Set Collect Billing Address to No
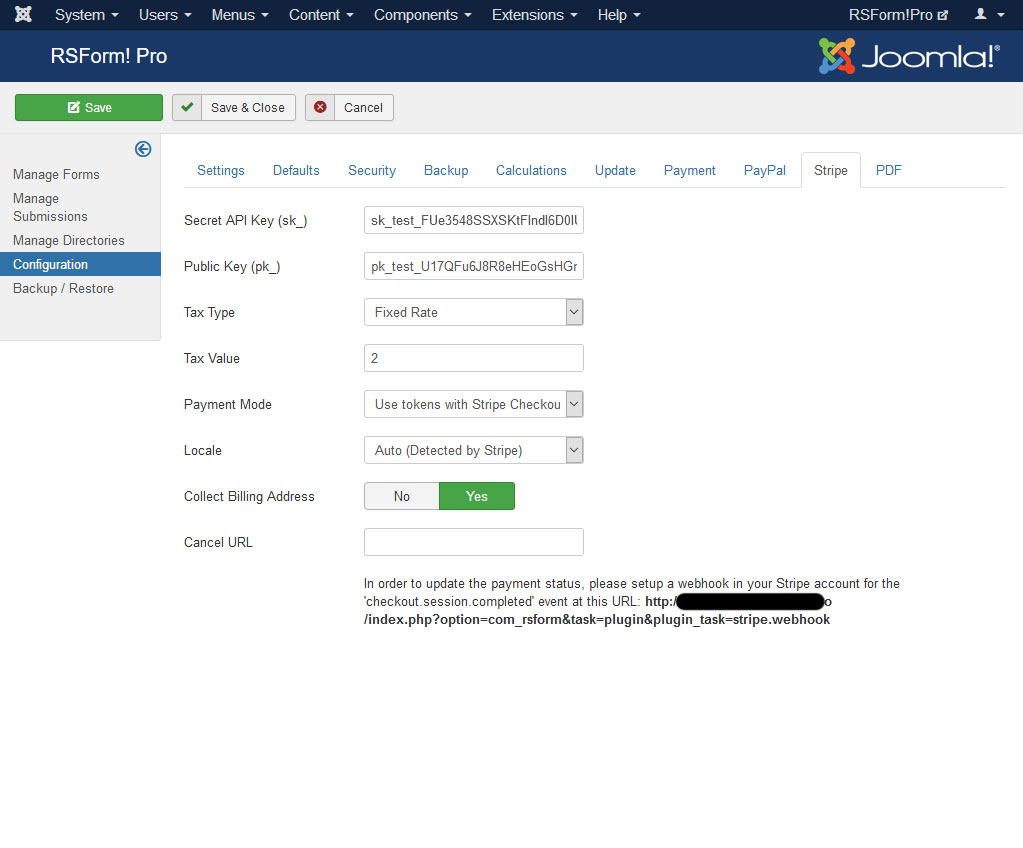Screen dimensions: 1023x848 tap(402, 496)
